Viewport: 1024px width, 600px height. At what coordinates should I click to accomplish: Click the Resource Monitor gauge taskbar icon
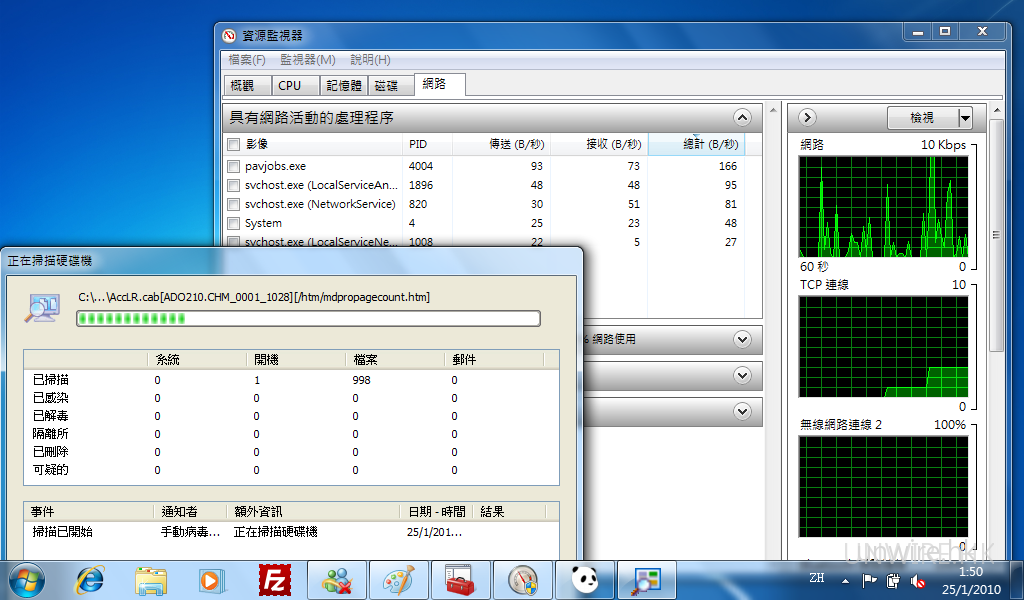pos(522,580)
